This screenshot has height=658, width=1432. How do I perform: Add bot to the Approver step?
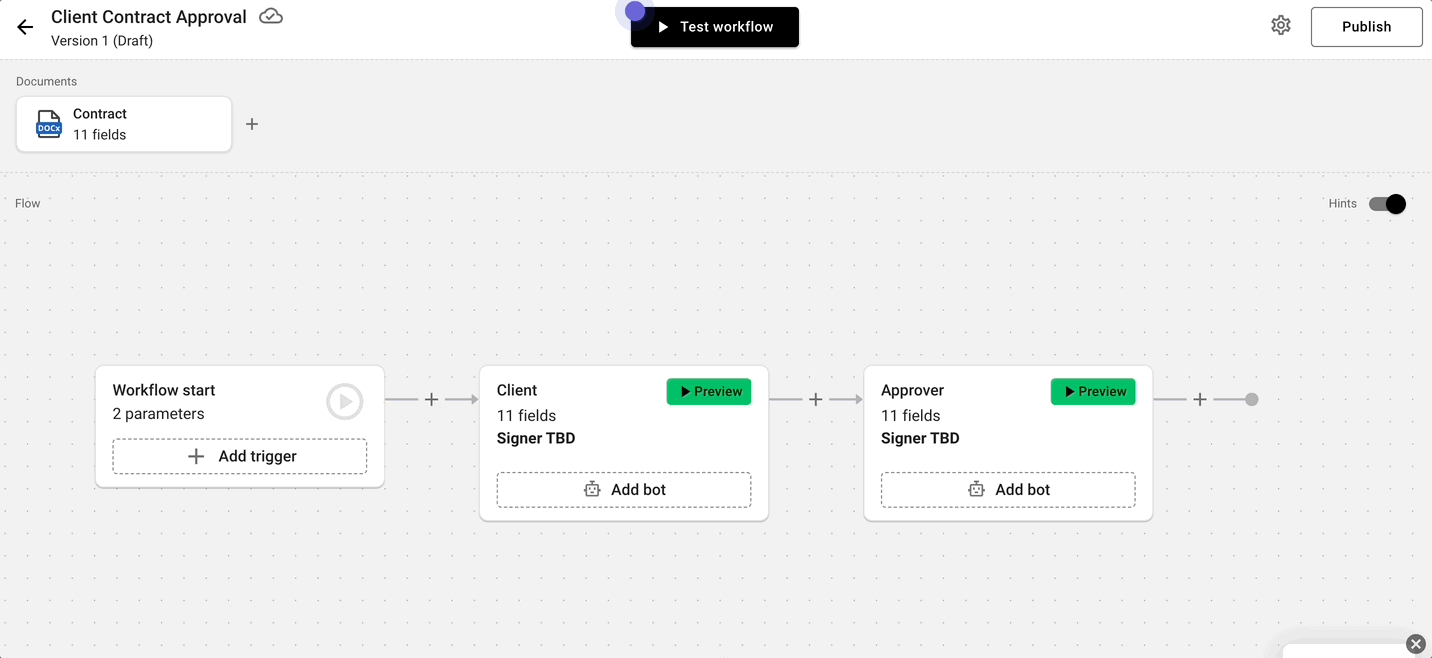tap(1008, 490)
